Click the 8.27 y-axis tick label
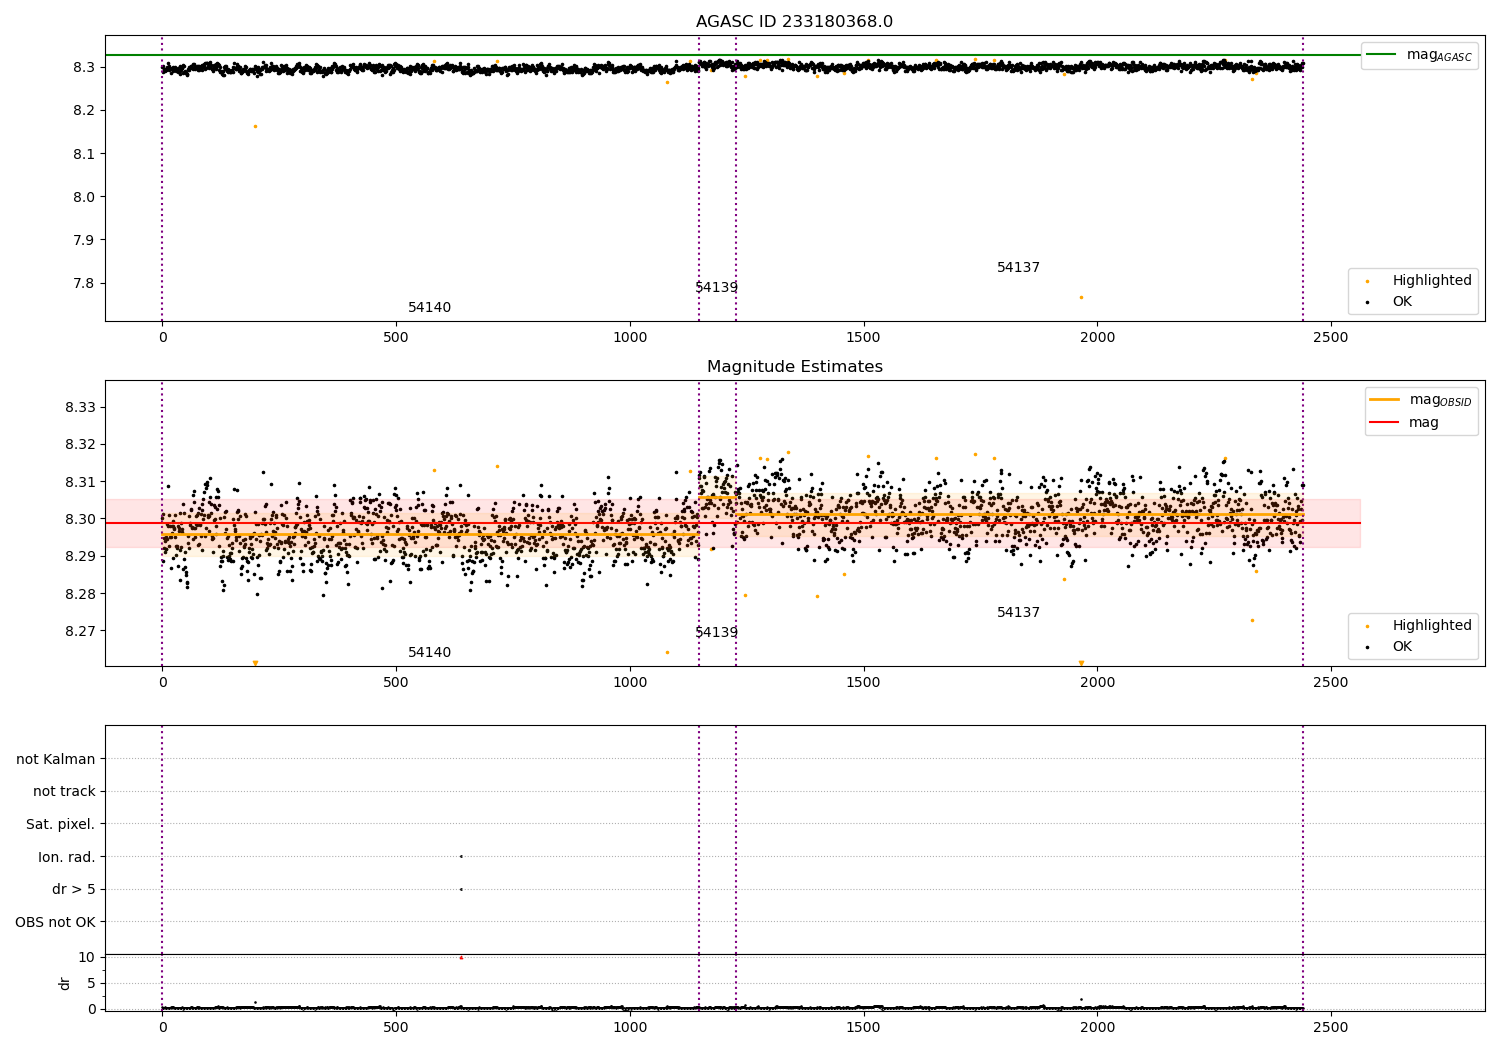Viewport: 1500px width, 1050px height. coord(80,631)
